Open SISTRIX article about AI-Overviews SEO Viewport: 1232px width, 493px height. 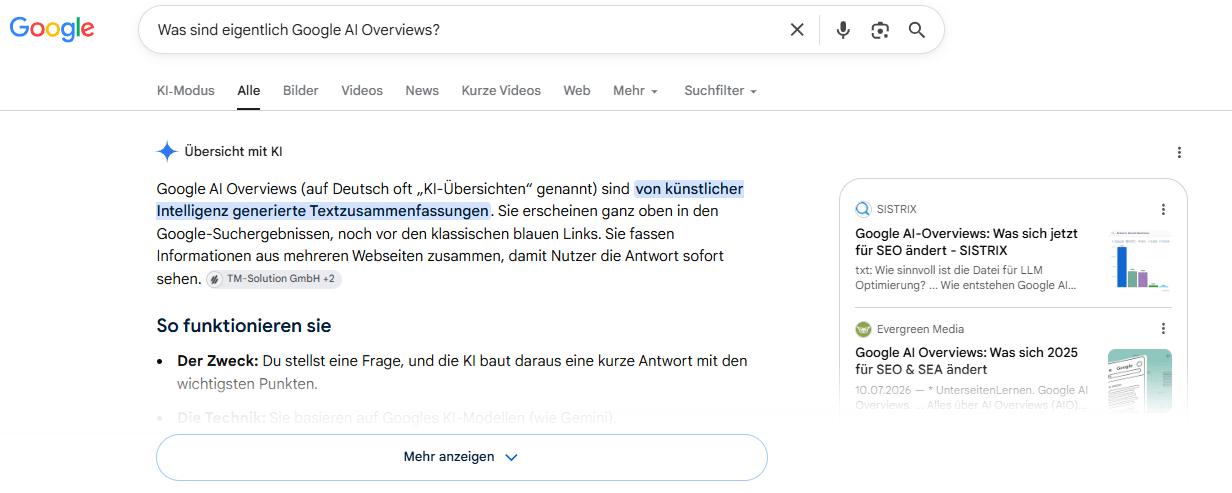(x=966, y=242)
